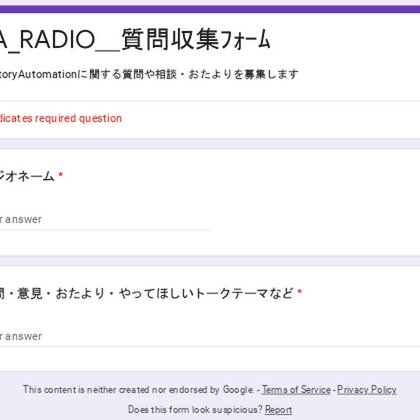
Task: Click the Report link for suspicious forms
Action: pos(278,410)
